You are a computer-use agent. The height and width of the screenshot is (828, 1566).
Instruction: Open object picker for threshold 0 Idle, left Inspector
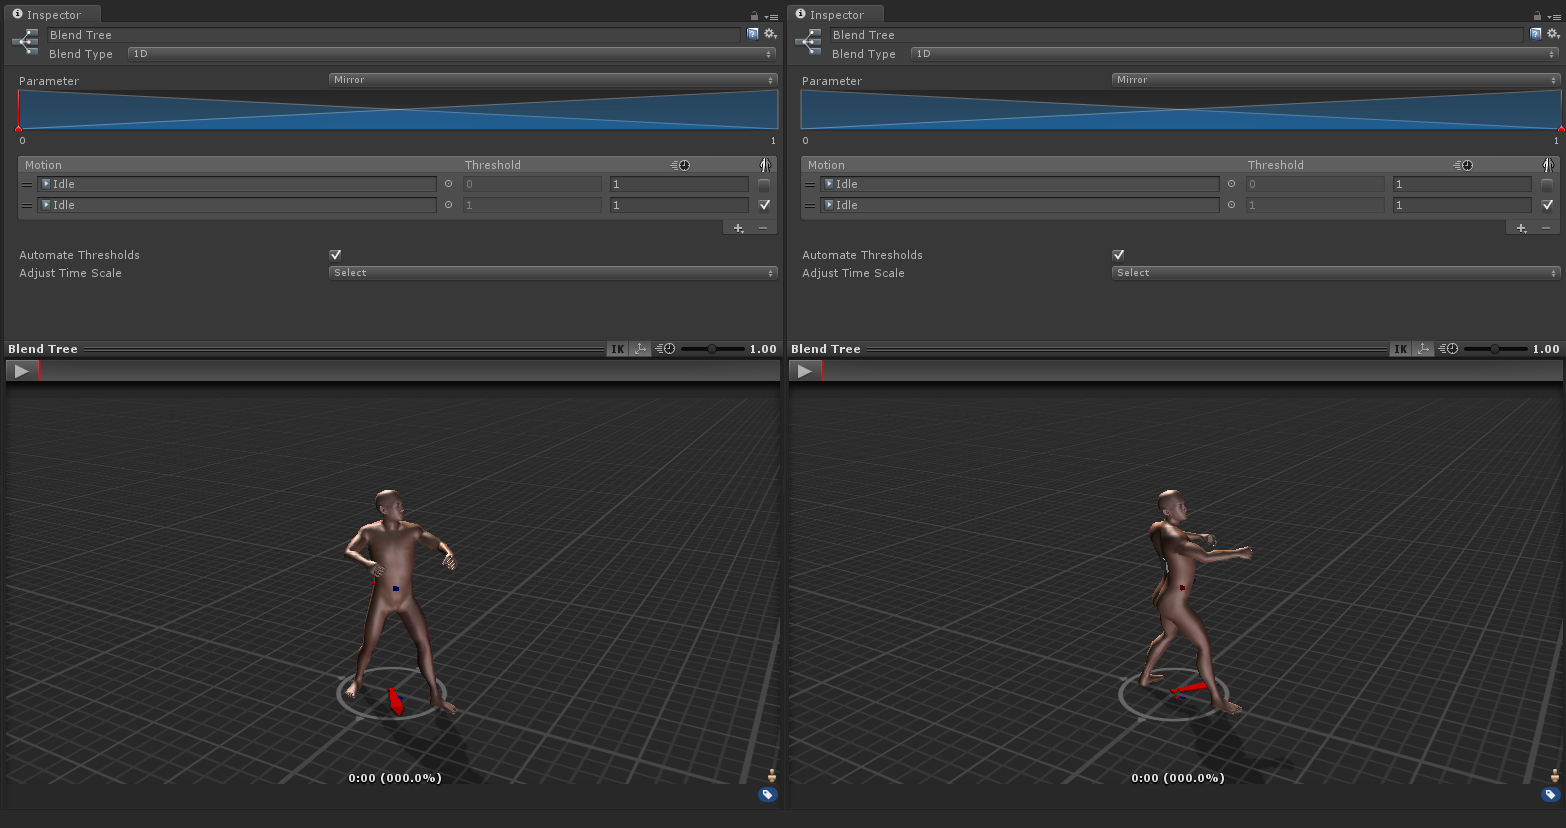(x=448, y=184)
